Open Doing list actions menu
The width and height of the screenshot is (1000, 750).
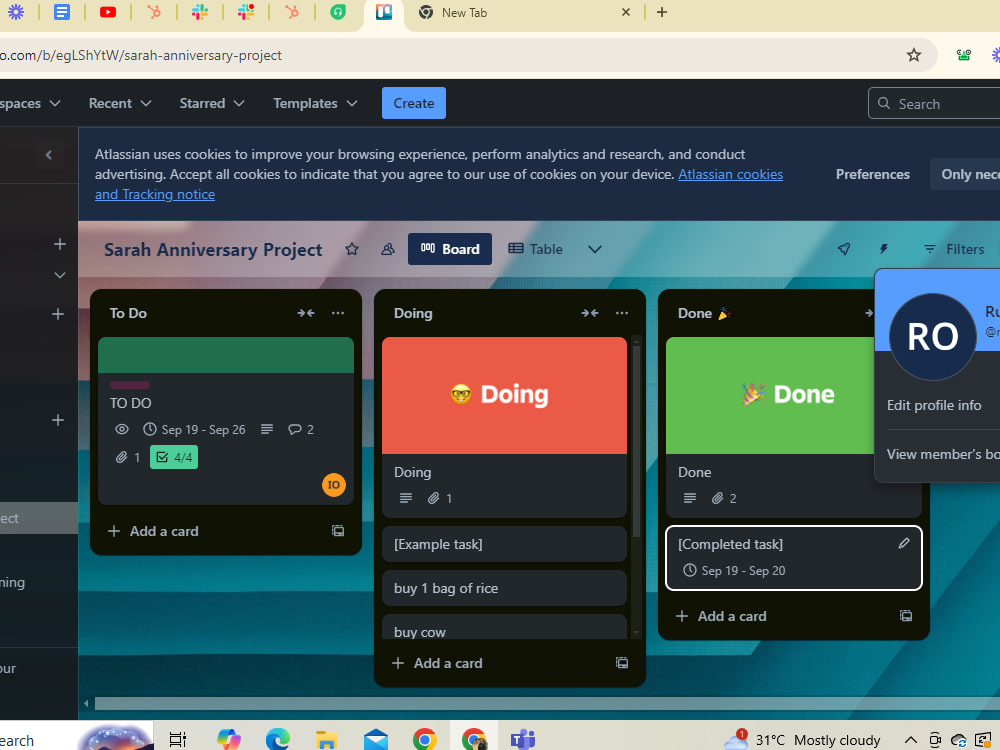point(622,313)
